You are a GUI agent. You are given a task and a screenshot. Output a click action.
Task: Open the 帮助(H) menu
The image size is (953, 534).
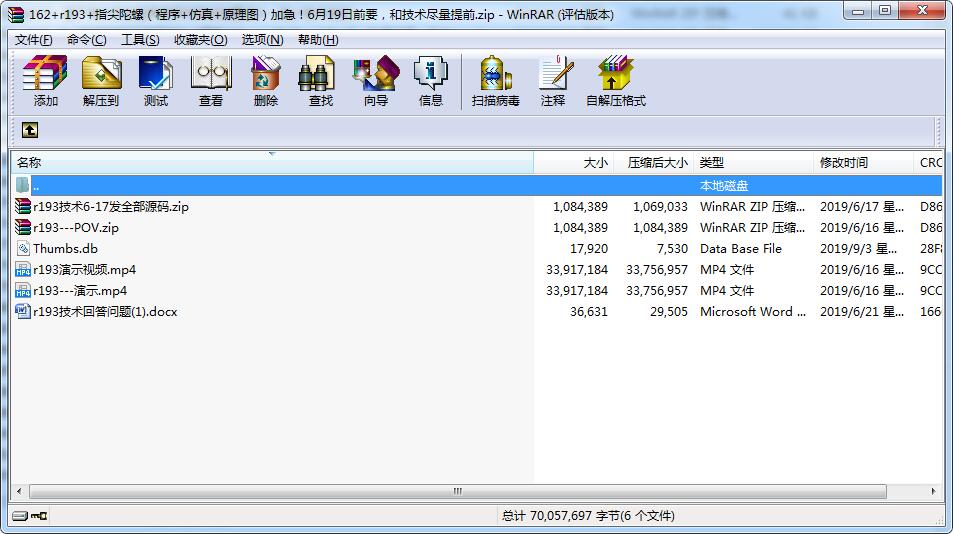318,40
